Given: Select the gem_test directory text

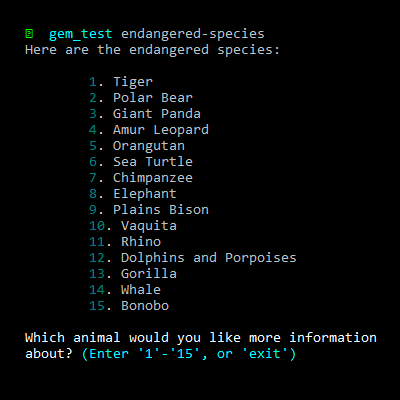Looking at the screenshot, I should pyautogui.click(x=80, y=34).
